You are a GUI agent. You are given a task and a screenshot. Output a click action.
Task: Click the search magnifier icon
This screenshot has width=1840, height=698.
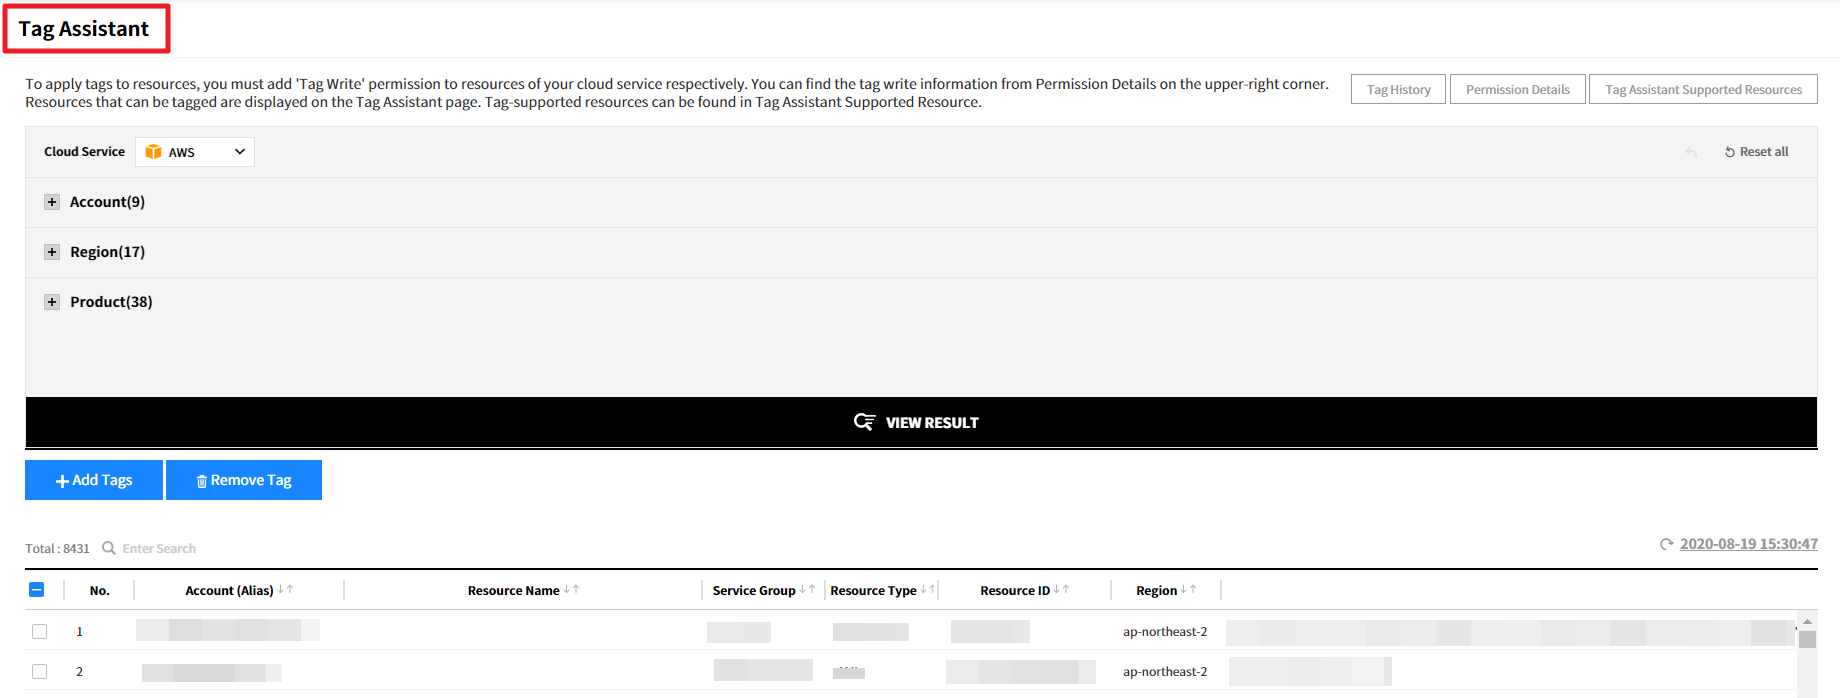click(x=109, y=548)
